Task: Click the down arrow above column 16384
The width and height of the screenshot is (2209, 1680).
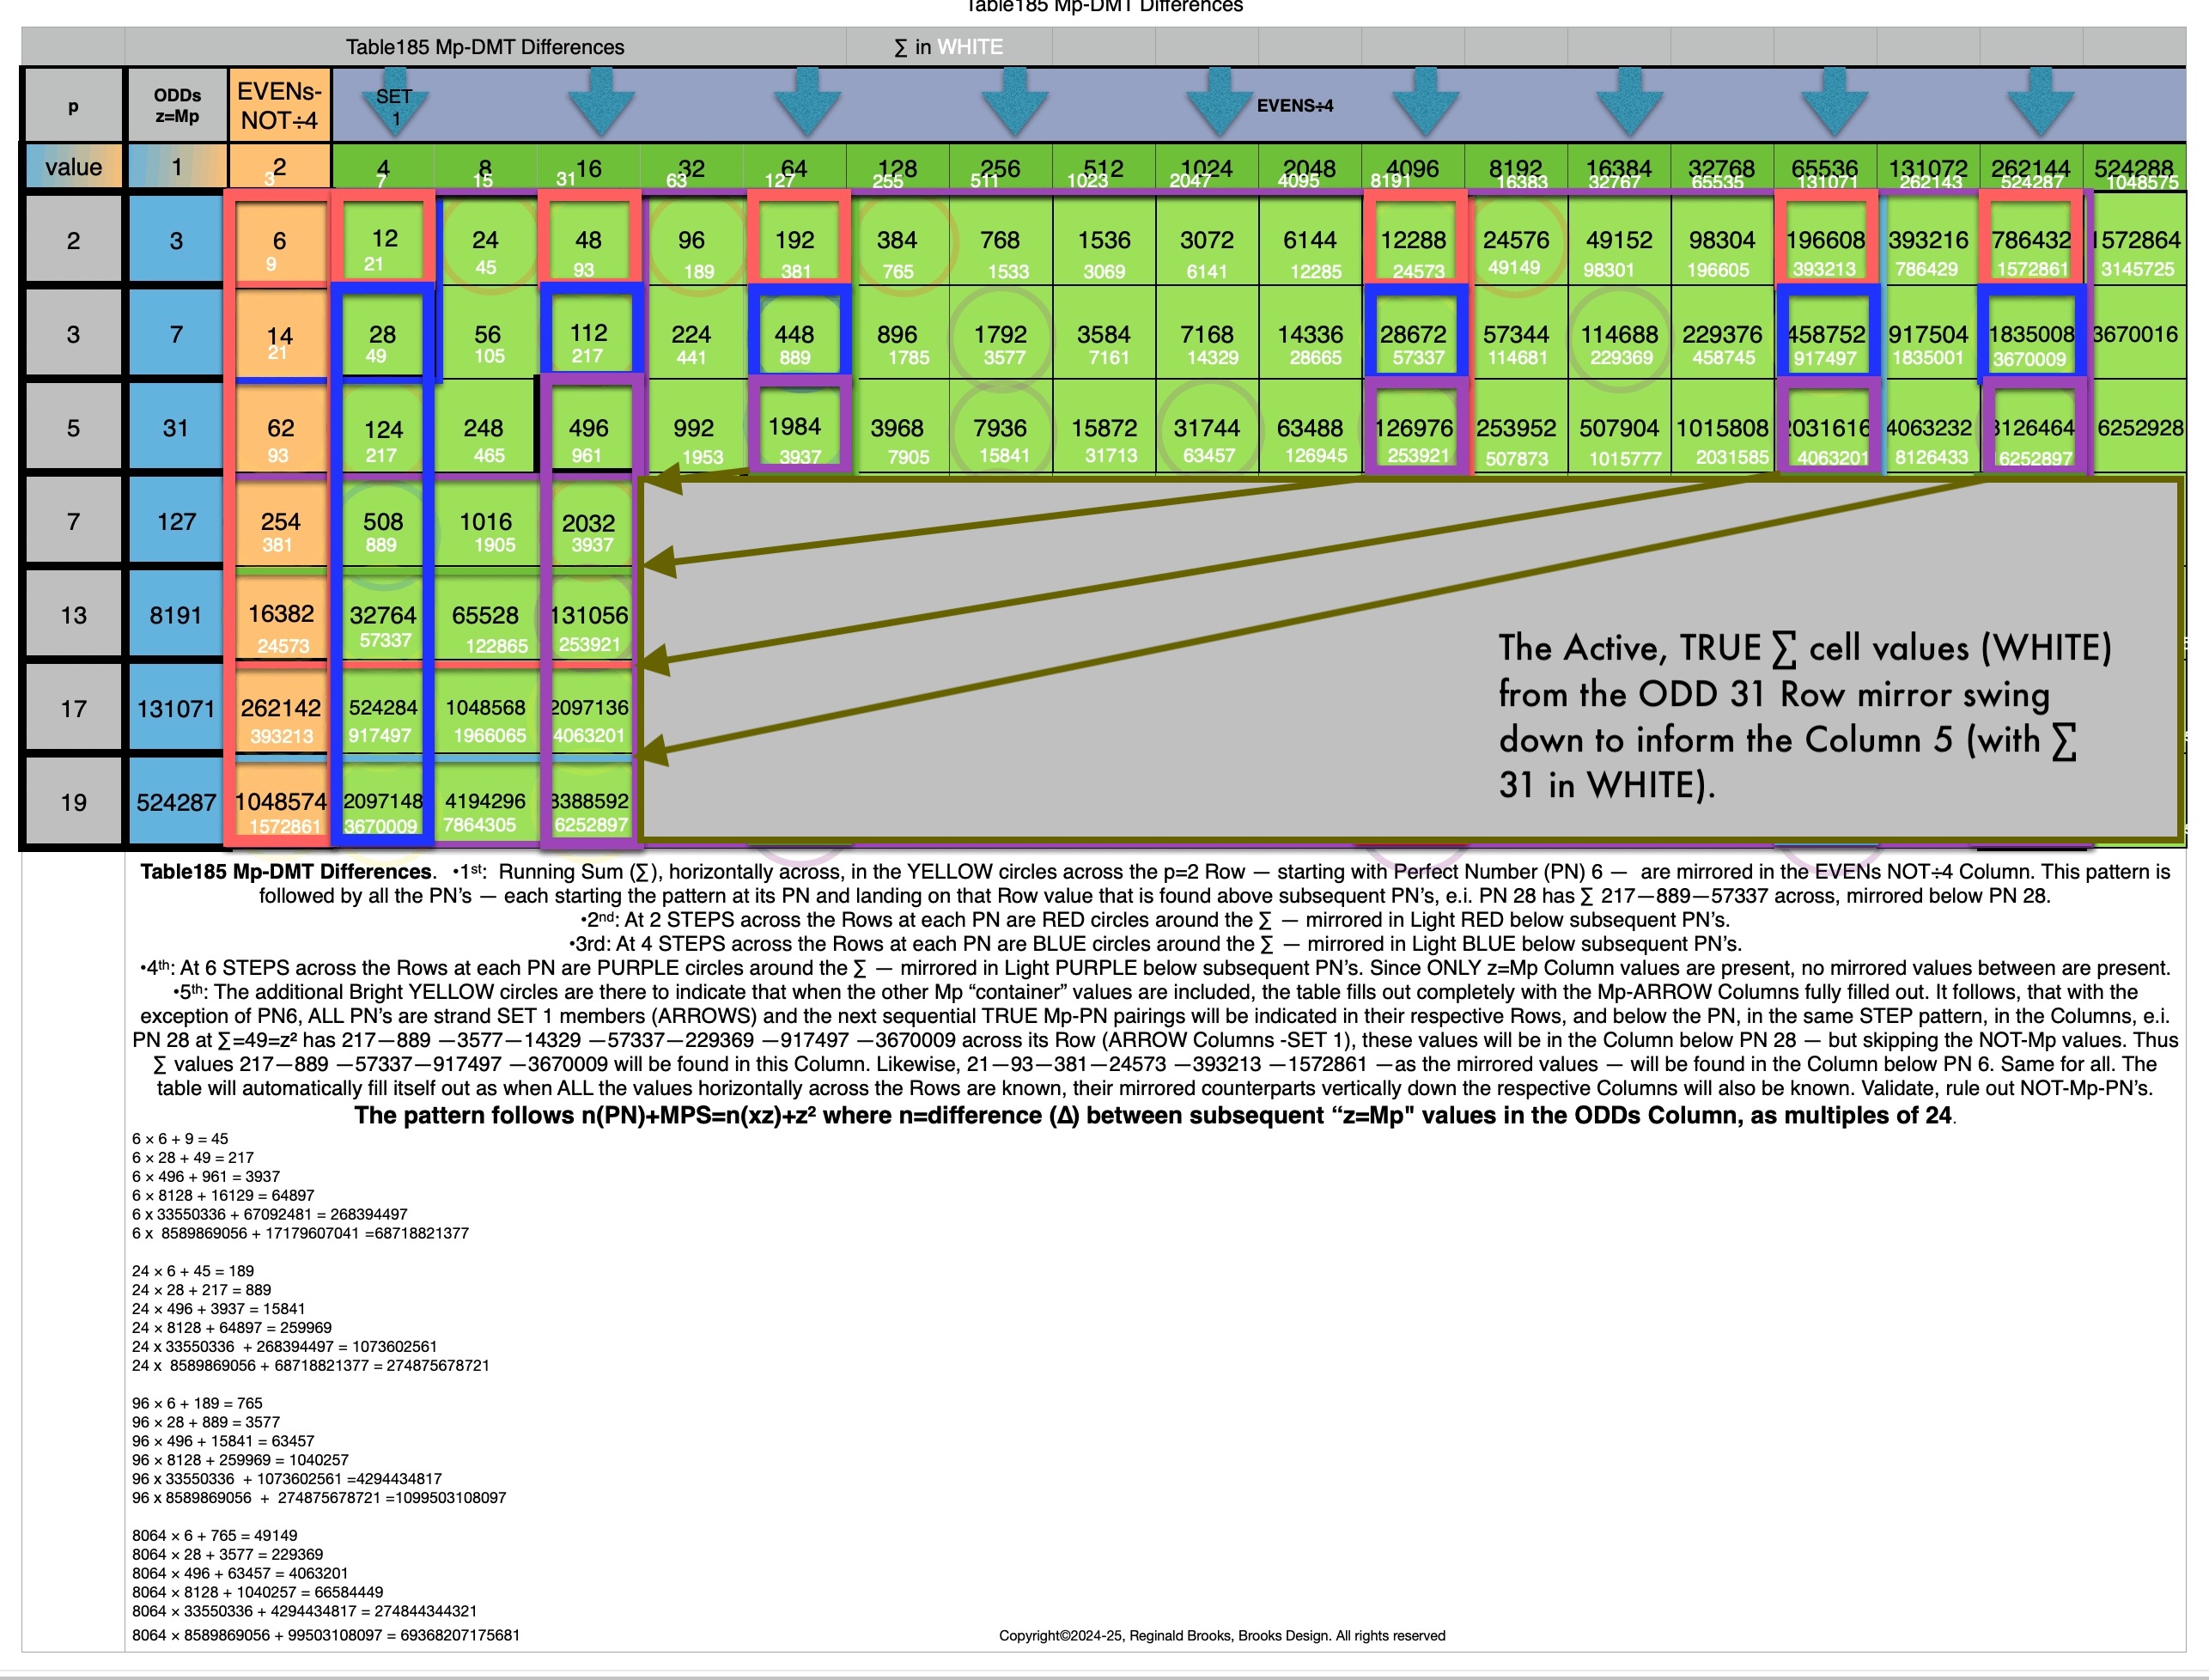Action: click(x=1630, y=103)
